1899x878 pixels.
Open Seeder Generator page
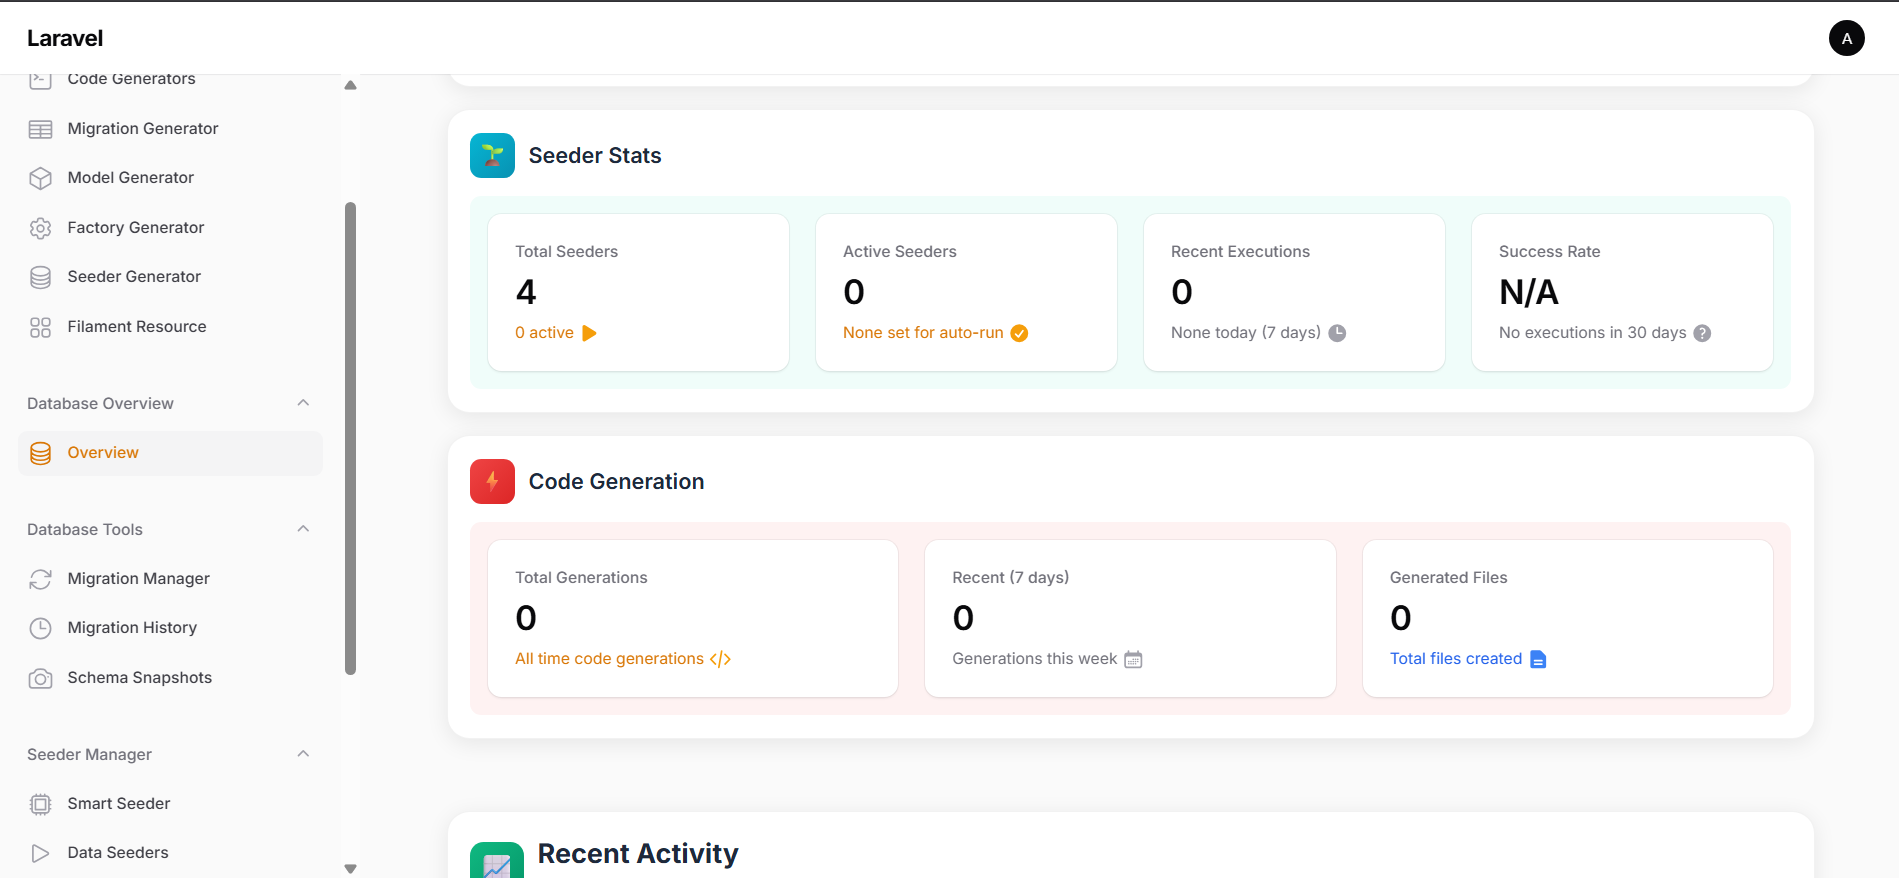tap(170, 277)
